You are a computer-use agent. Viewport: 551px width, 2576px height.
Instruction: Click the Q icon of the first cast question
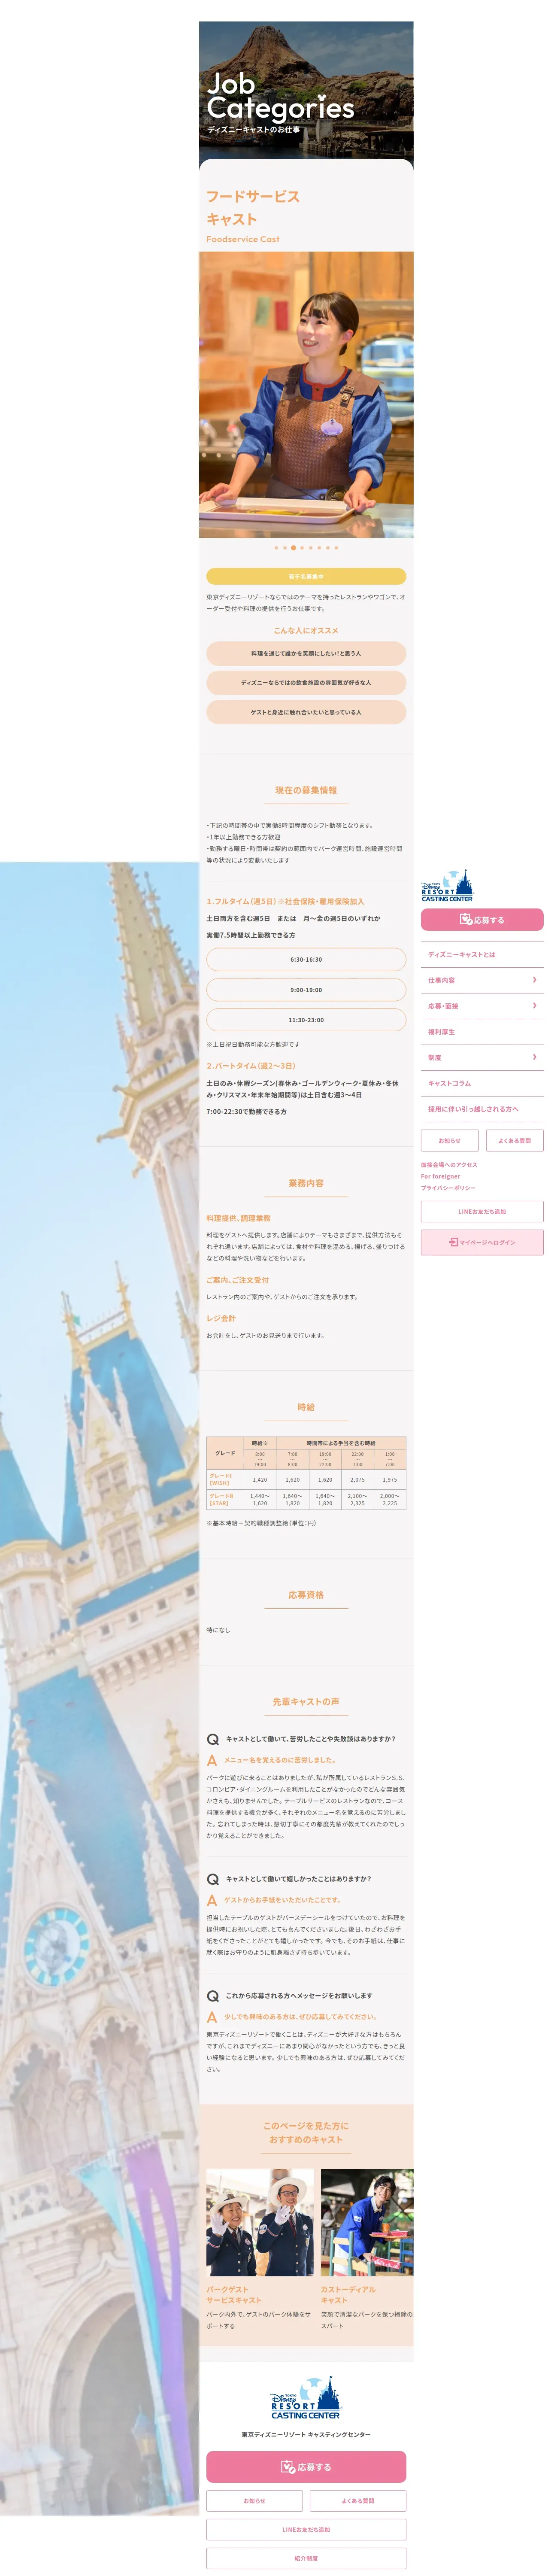213,1740
